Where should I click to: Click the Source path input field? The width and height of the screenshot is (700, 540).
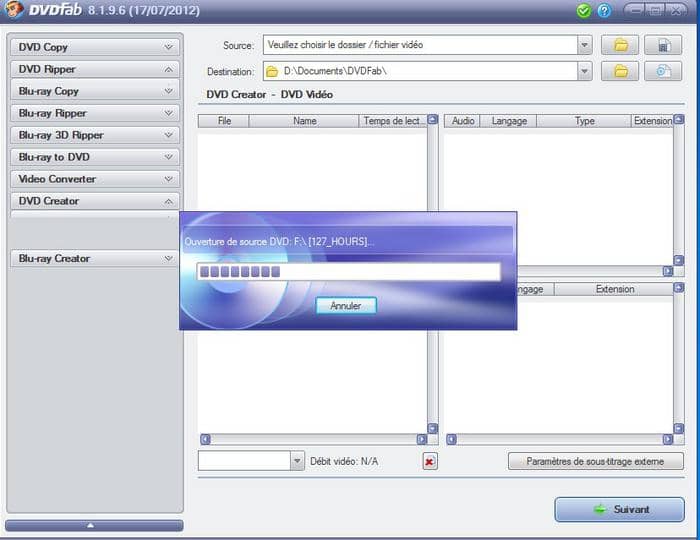[x=420, y=45]
